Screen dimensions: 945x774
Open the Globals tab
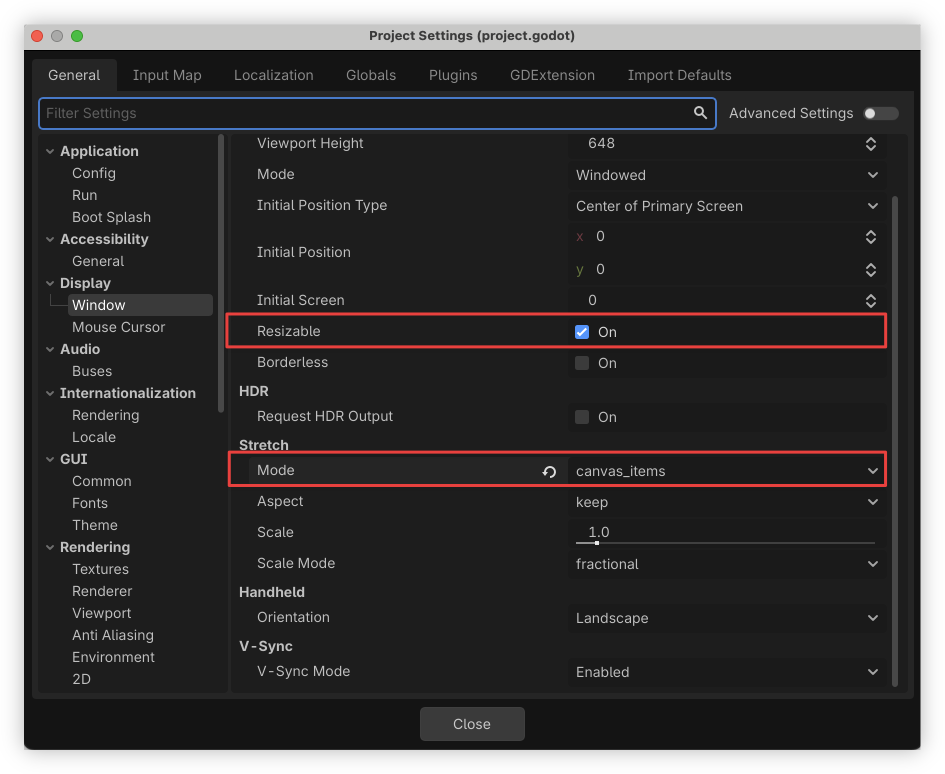371,75
